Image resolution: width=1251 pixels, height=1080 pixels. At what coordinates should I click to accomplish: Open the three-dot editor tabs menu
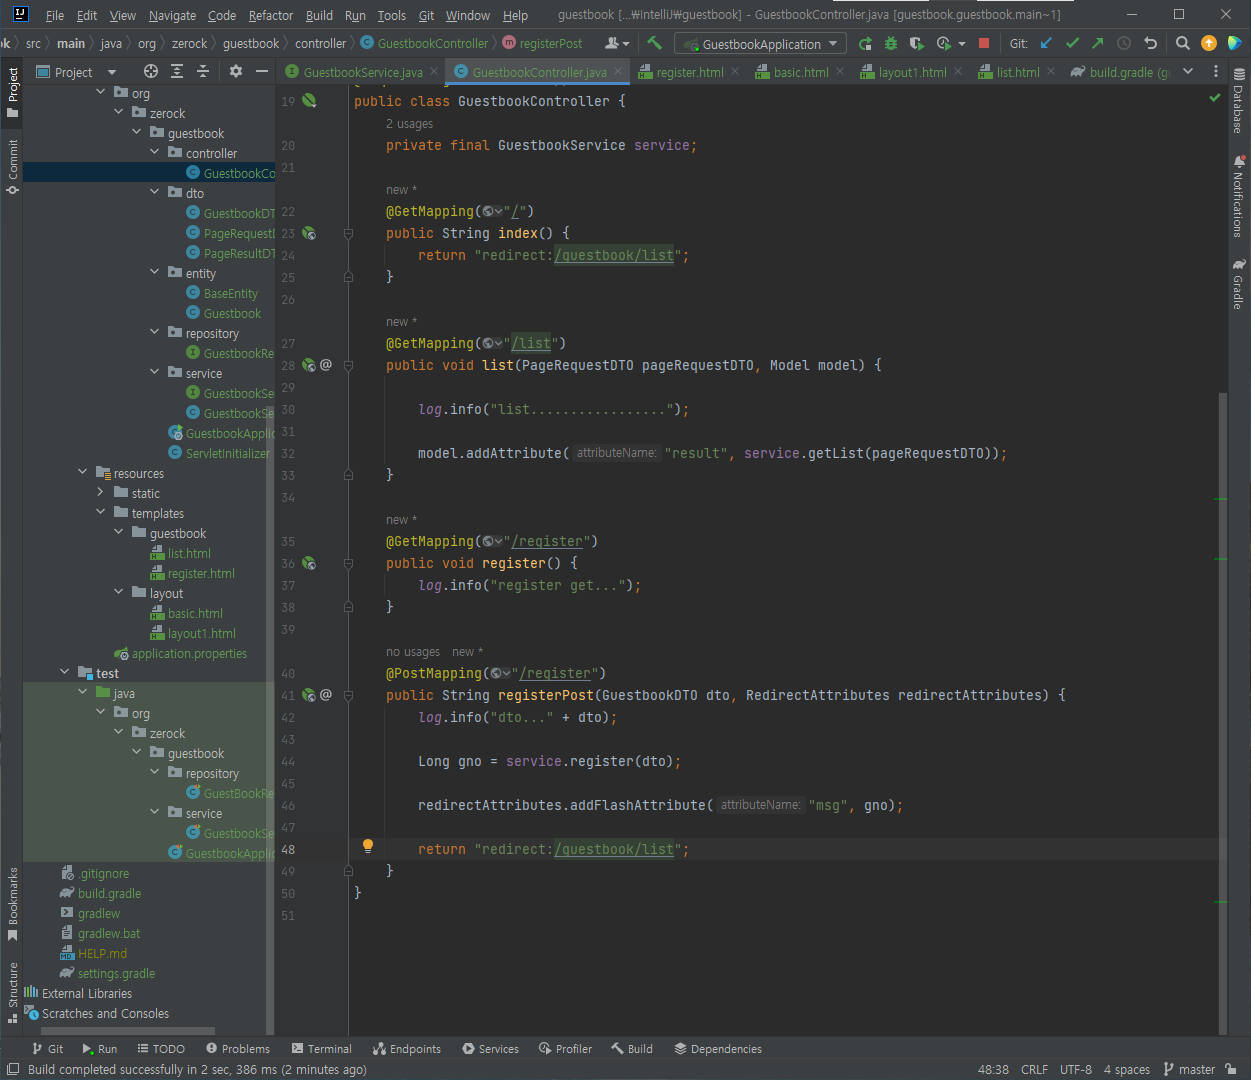(x=1216, y=71)
